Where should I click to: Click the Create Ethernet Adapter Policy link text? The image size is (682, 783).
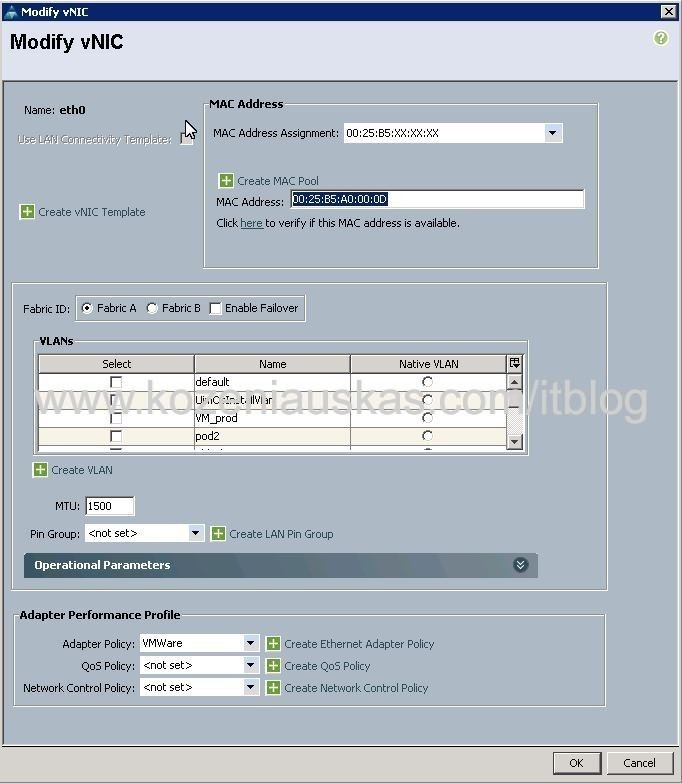click(359, 644)
